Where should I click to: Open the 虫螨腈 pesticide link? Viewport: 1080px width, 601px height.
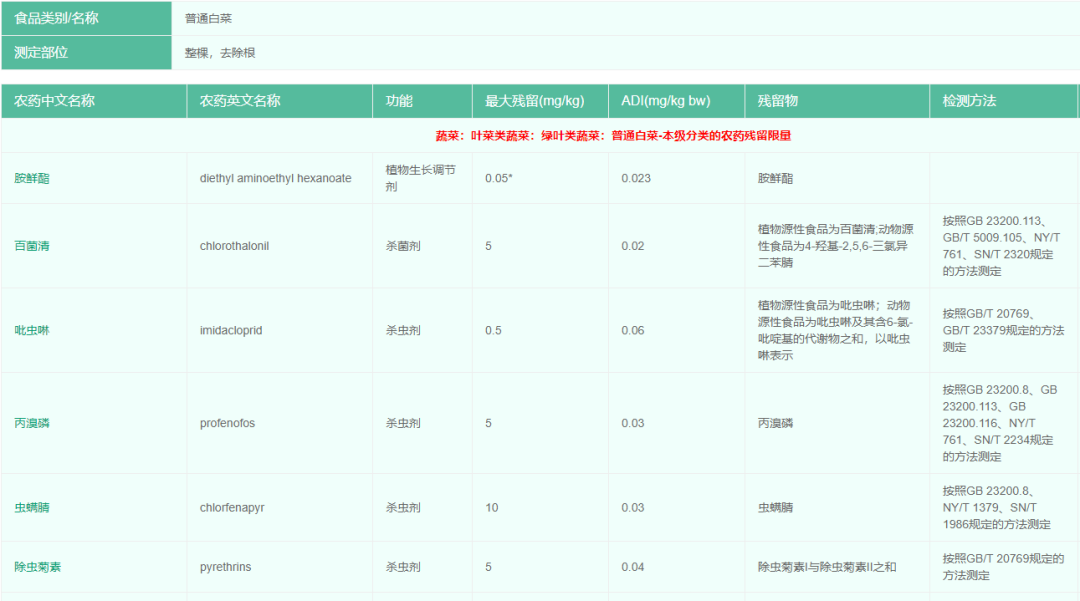pos(32,507)
